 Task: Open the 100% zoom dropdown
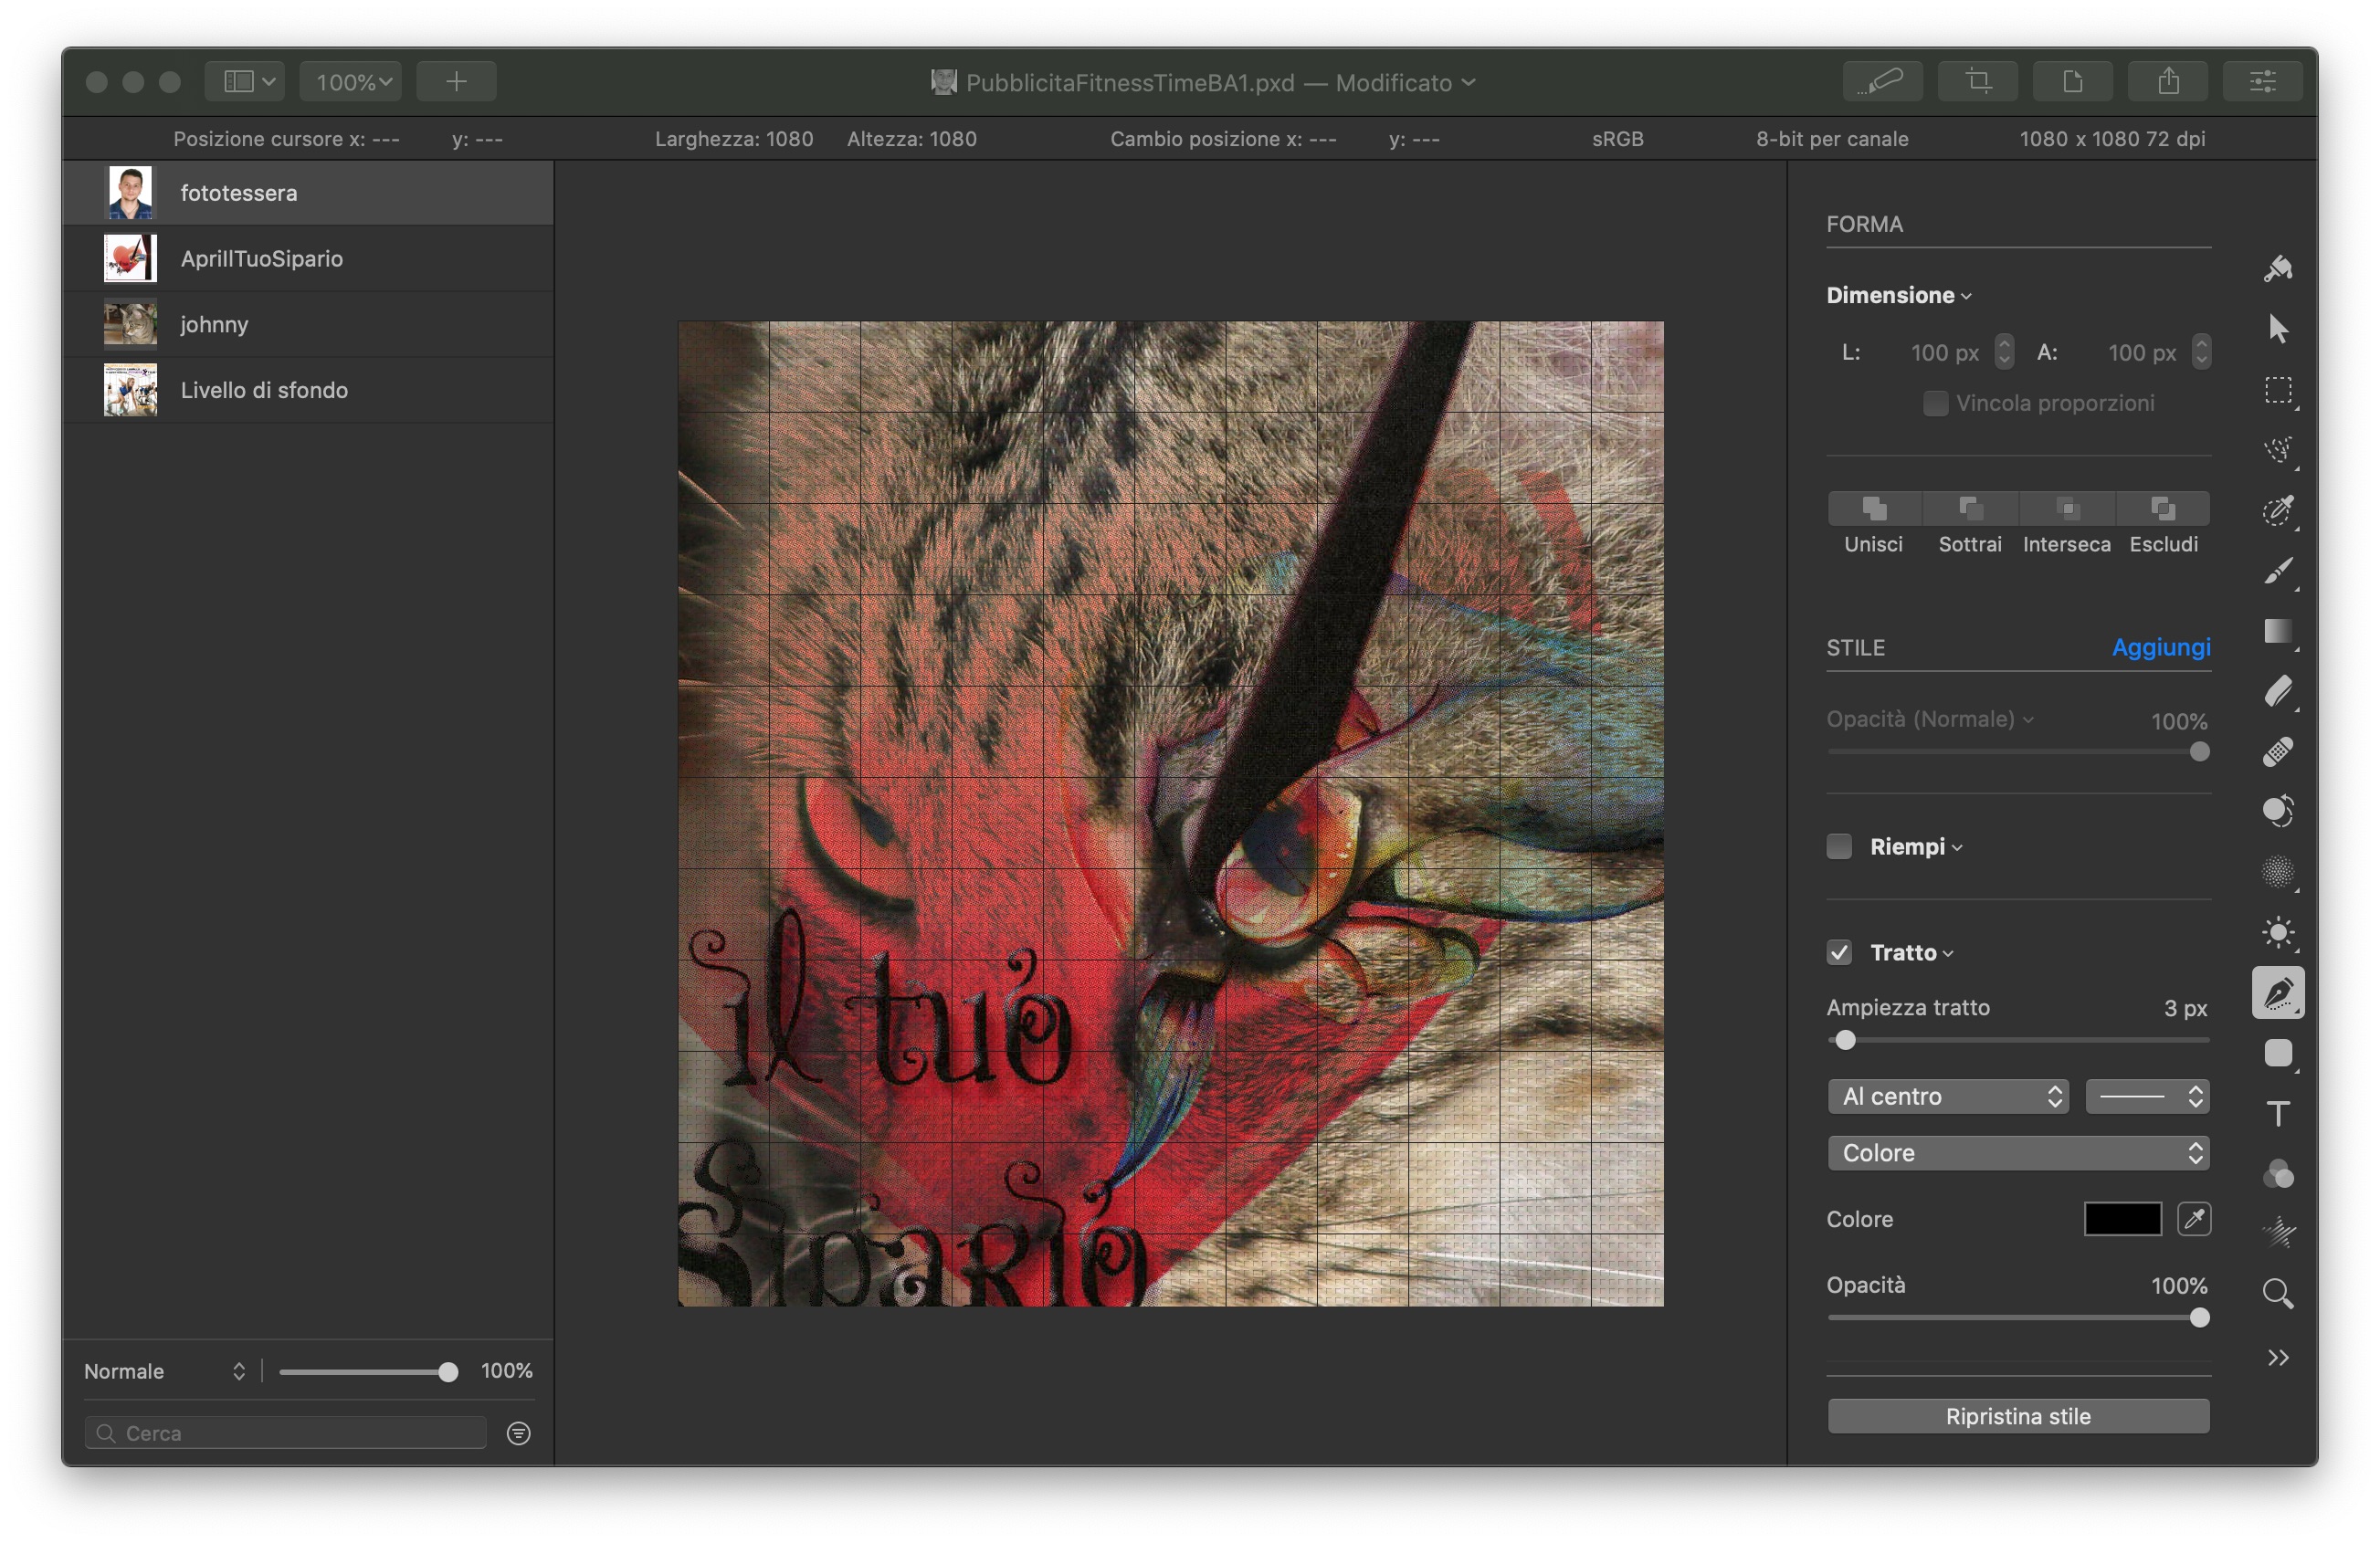tap(351, 81)
